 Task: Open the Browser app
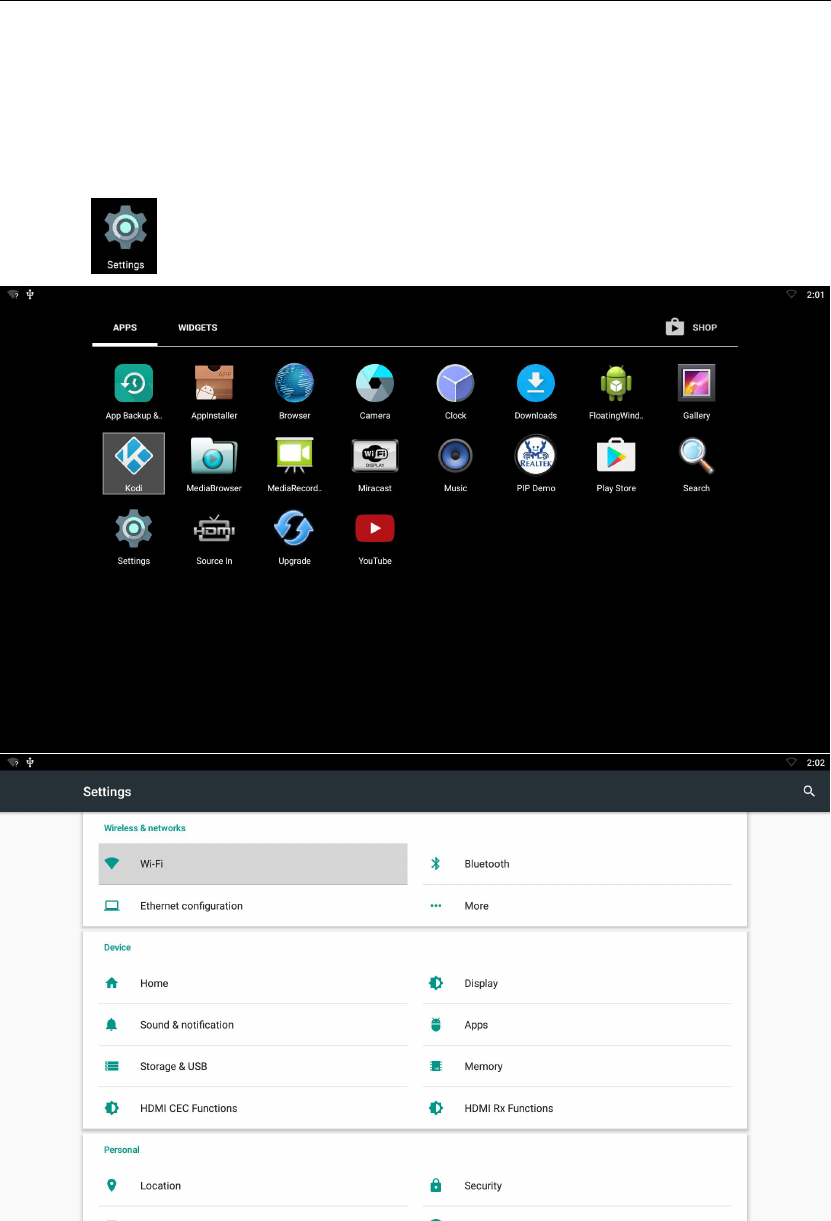click(295, 391)
